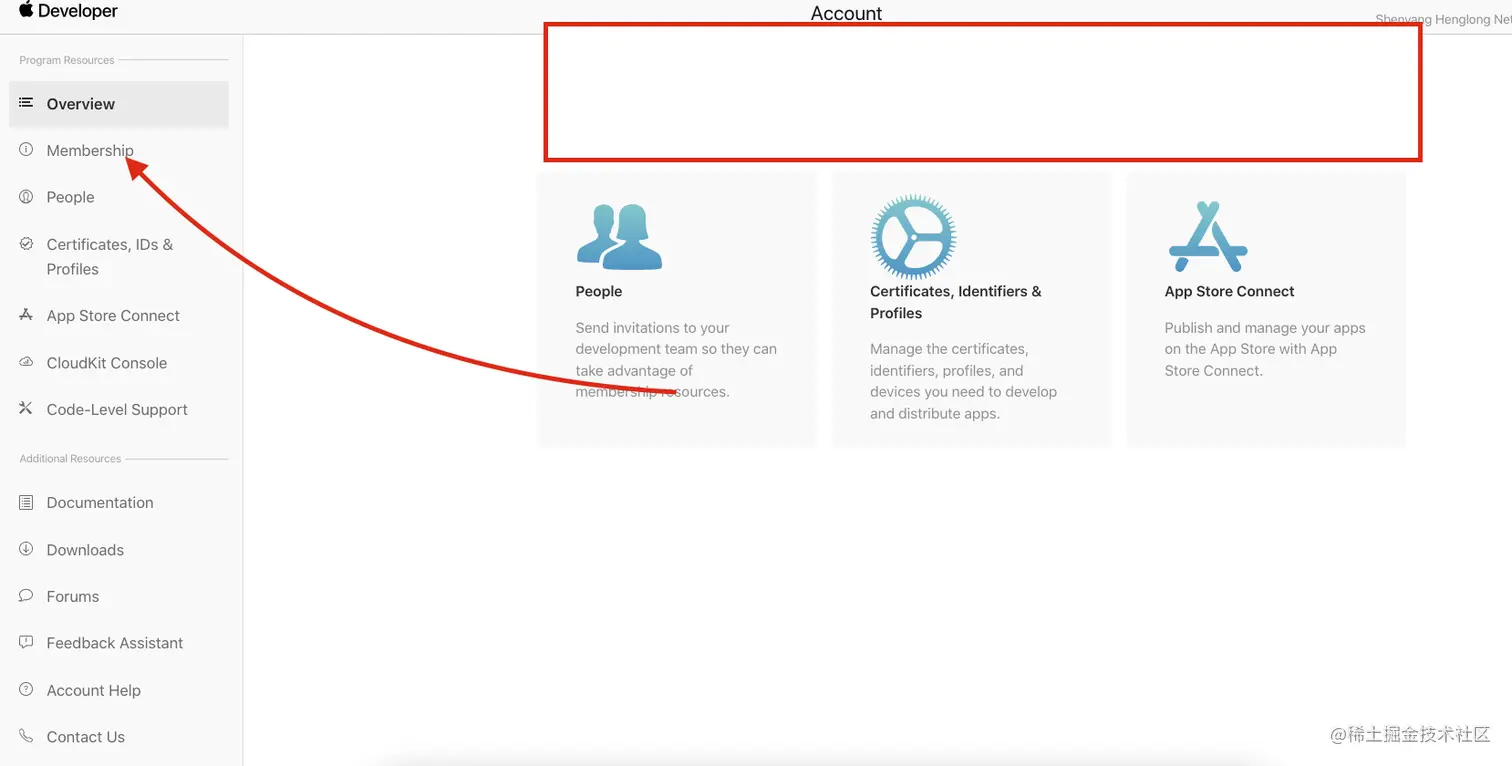Go to People in the sidebar
The width and height of the screenshot is (1512, 766).
pyautogui.click(x=70, y=197)
